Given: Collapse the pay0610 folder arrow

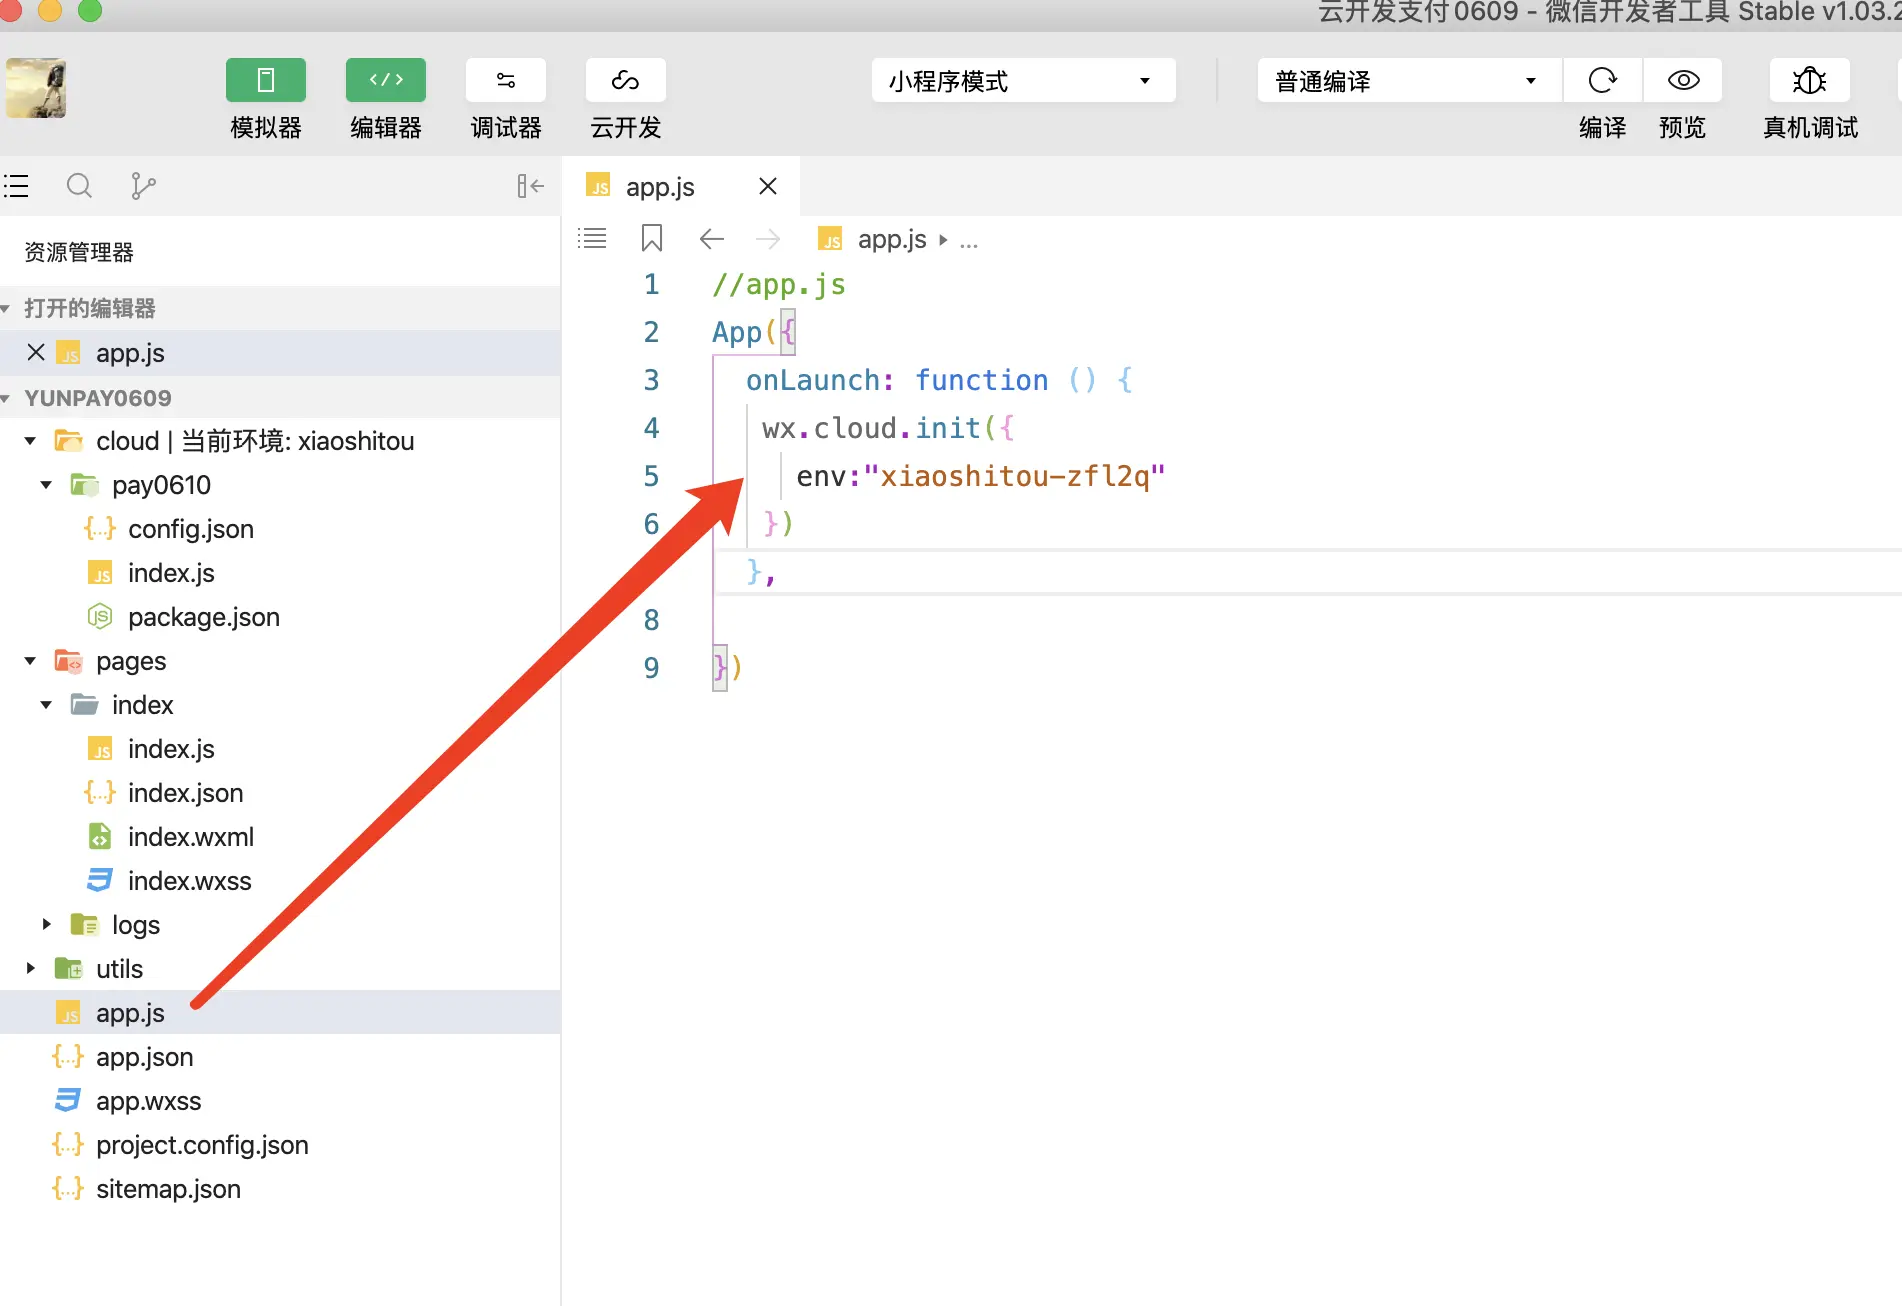Looking at the screenshot, I should coord(46,485).
